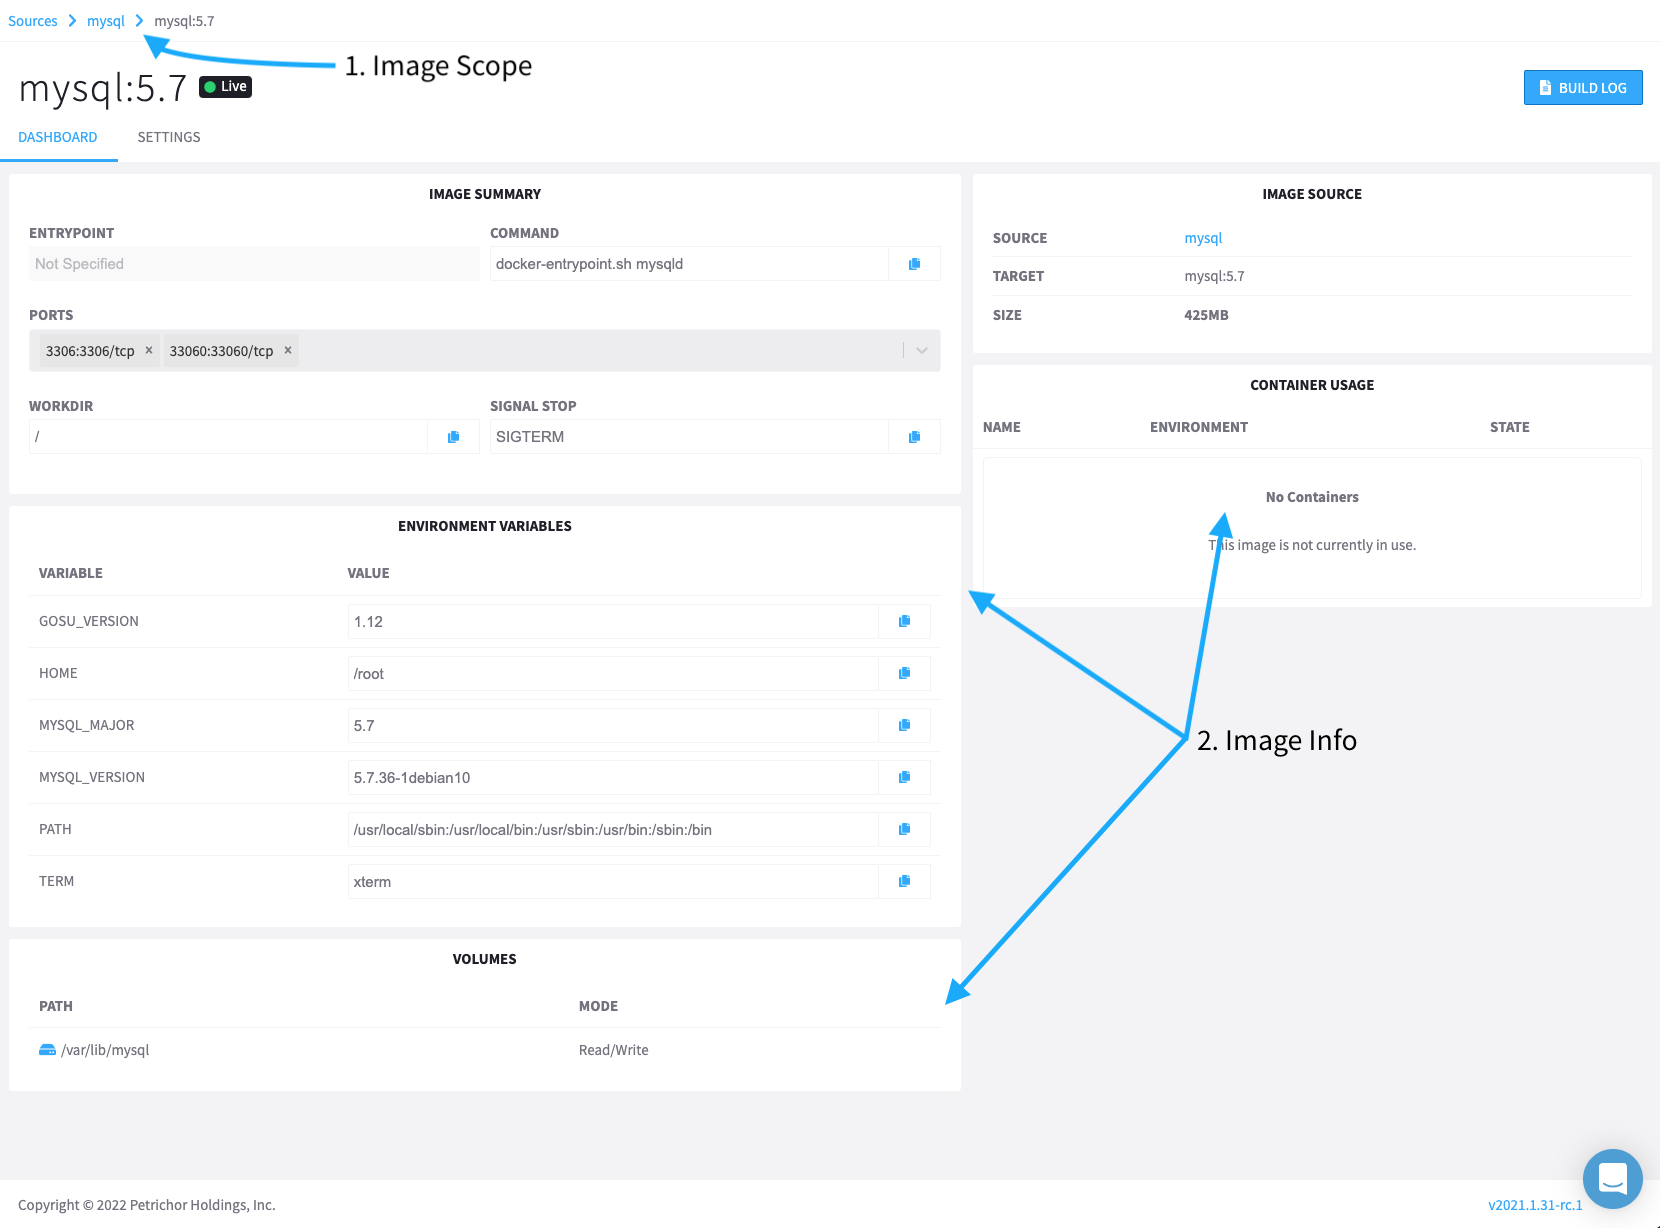1660x1228 pixels.
Task: Click the 33060:33060/tcp port tag label
Action: pyautogui.click(x=221, y=351)
